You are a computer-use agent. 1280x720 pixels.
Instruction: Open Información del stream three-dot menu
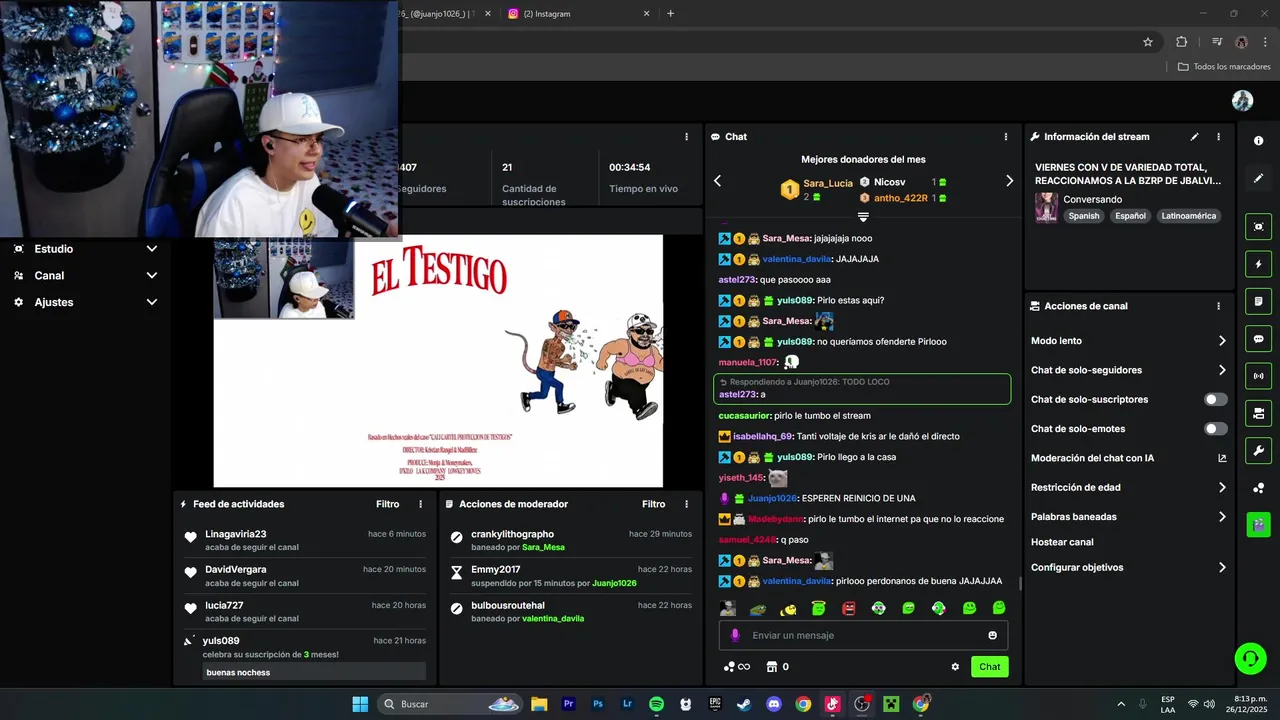tap(1218, 137)
